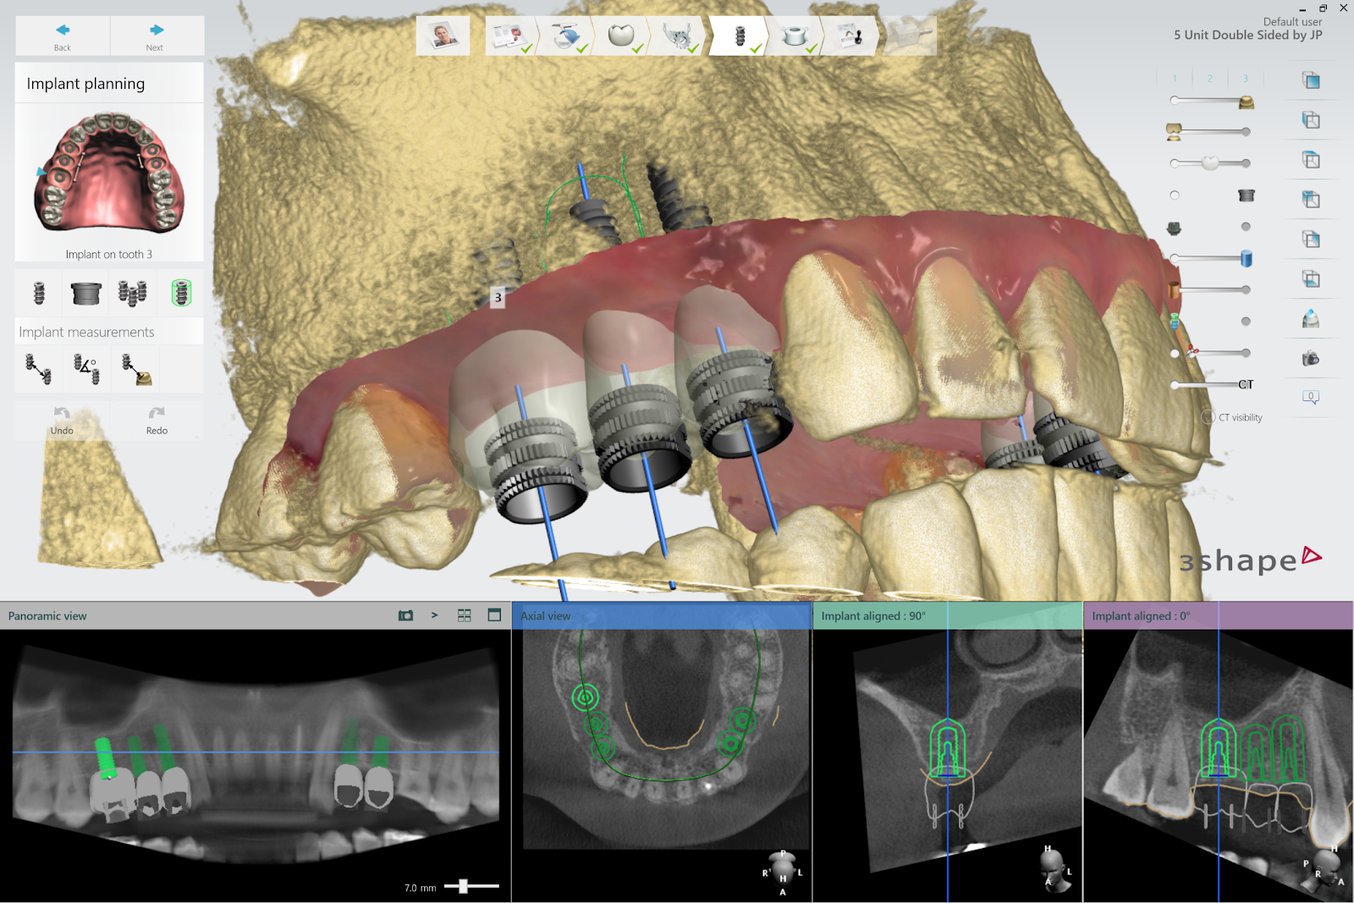Toggle CT visibility
The image size is (1354, 903).
(1208, 417)
